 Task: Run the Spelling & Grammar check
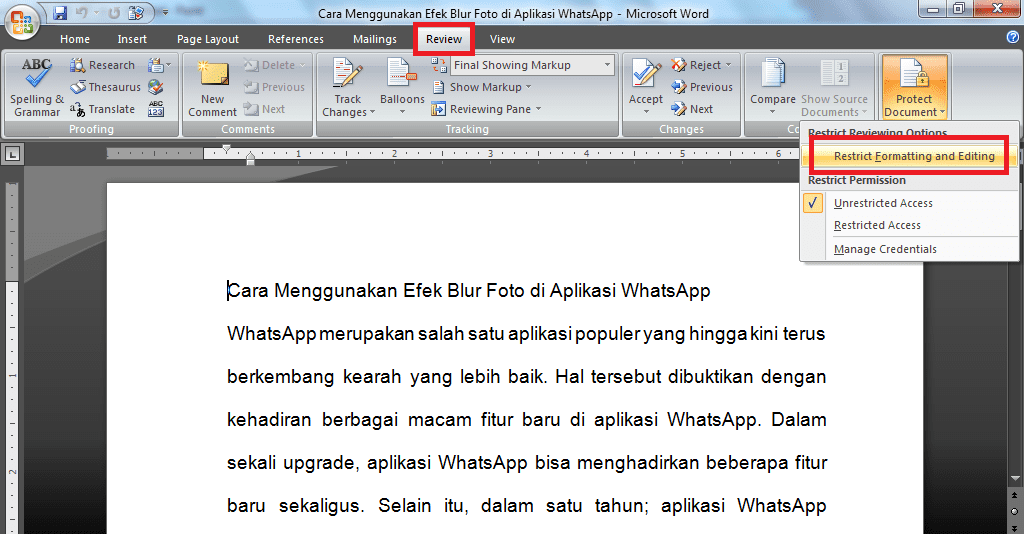click(37, 88)
